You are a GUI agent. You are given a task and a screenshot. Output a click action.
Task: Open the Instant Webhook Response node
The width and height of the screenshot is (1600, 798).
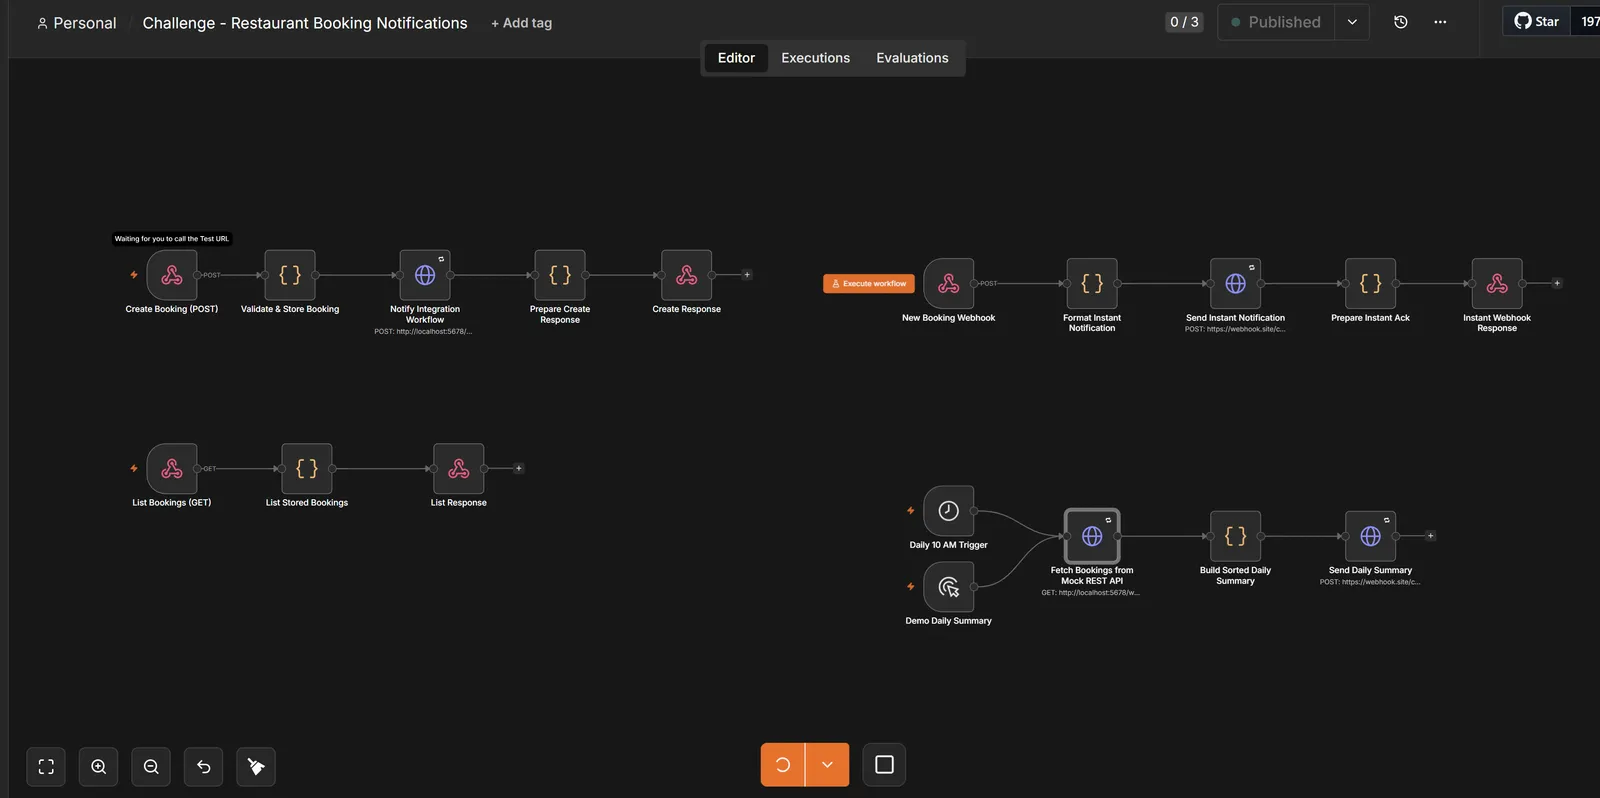[1497, 284]
